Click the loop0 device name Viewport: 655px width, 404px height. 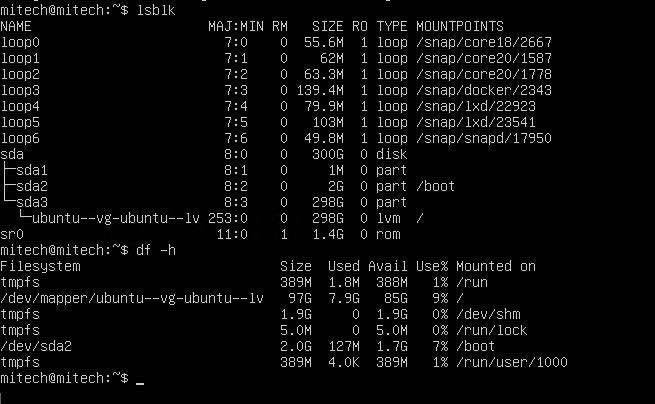click(21, 41)
